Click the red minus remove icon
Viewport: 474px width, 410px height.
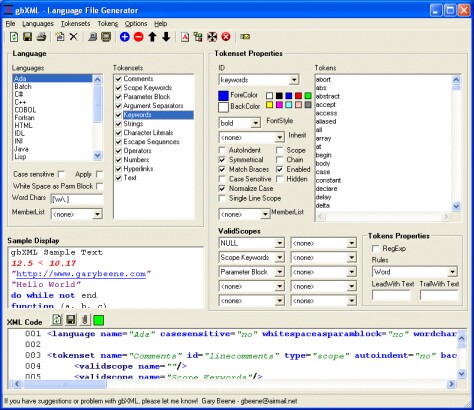(x=139, y=37)
